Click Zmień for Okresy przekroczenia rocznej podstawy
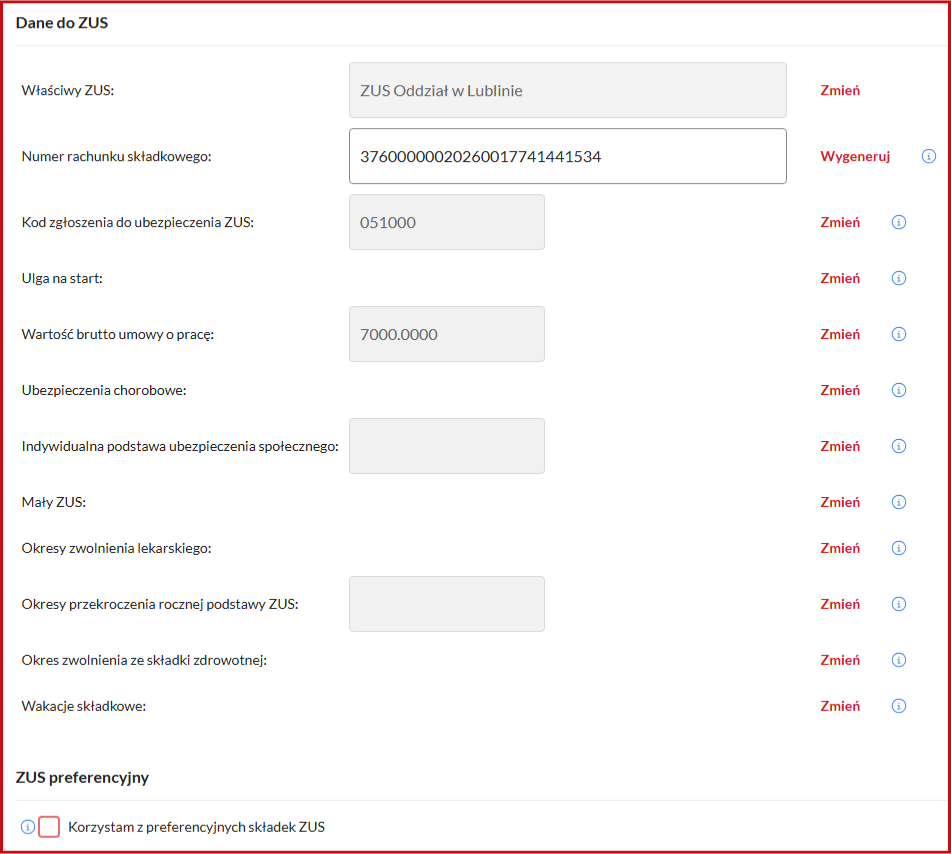951x854 pixels. pos(840,604)
